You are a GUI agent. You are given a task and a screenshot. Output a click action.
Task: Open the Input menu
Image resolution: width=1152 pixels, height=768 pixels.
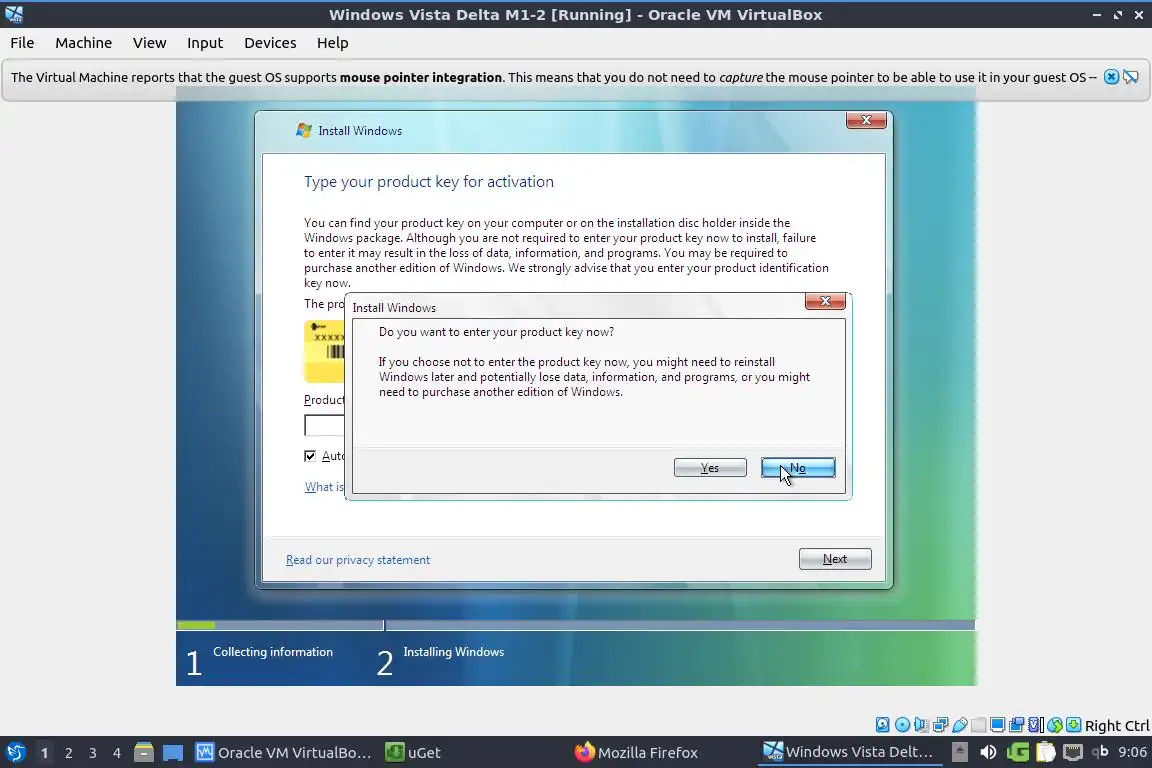click(205, 43)
